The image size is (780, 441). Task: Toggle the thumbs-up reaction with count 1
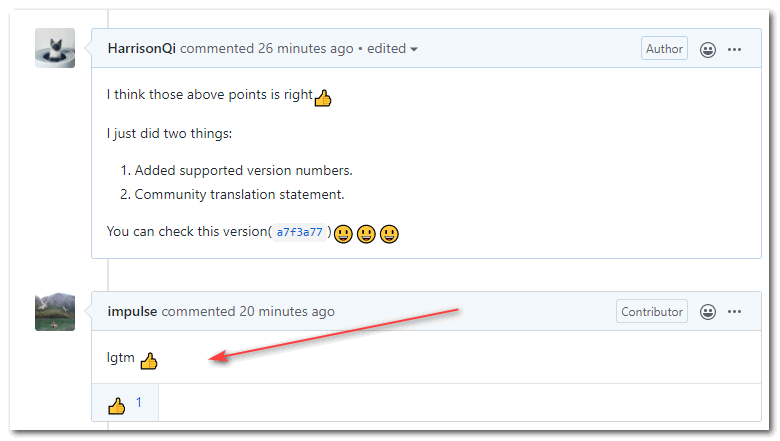125,404
